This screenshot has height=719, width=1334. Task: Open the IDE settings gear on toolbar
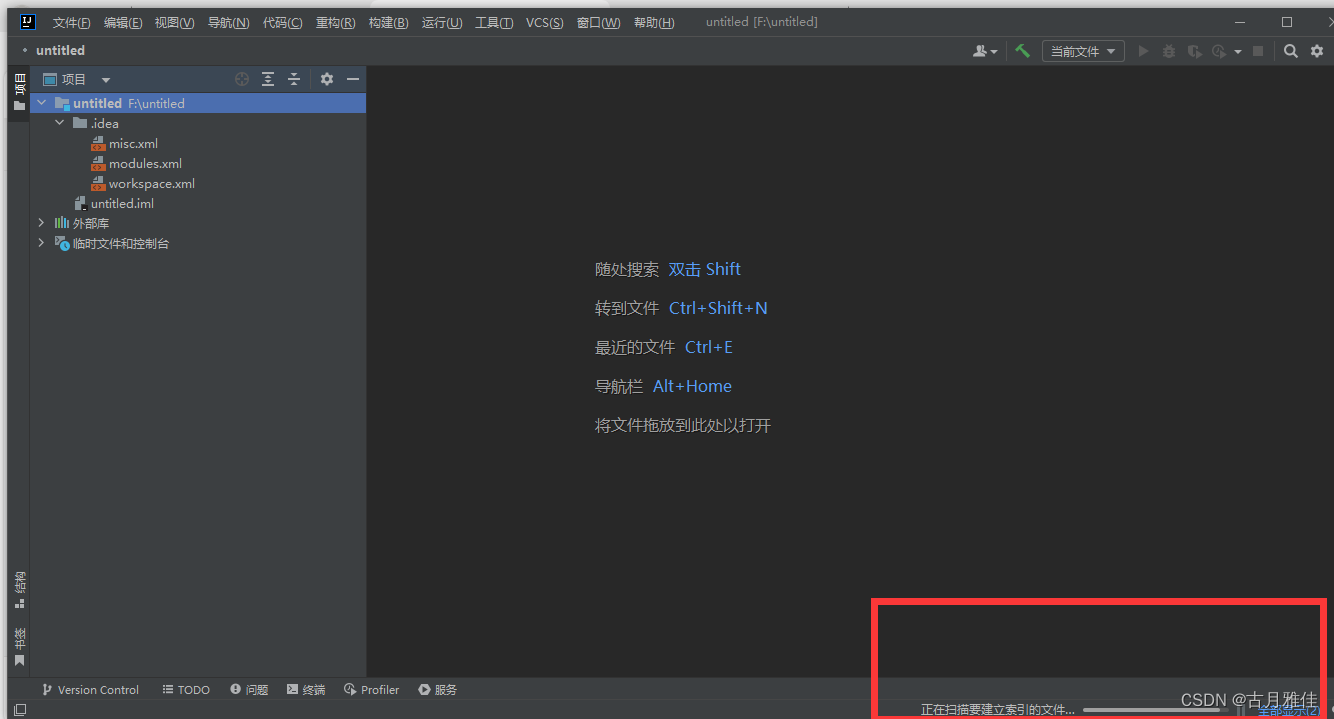coord(1316,50)
